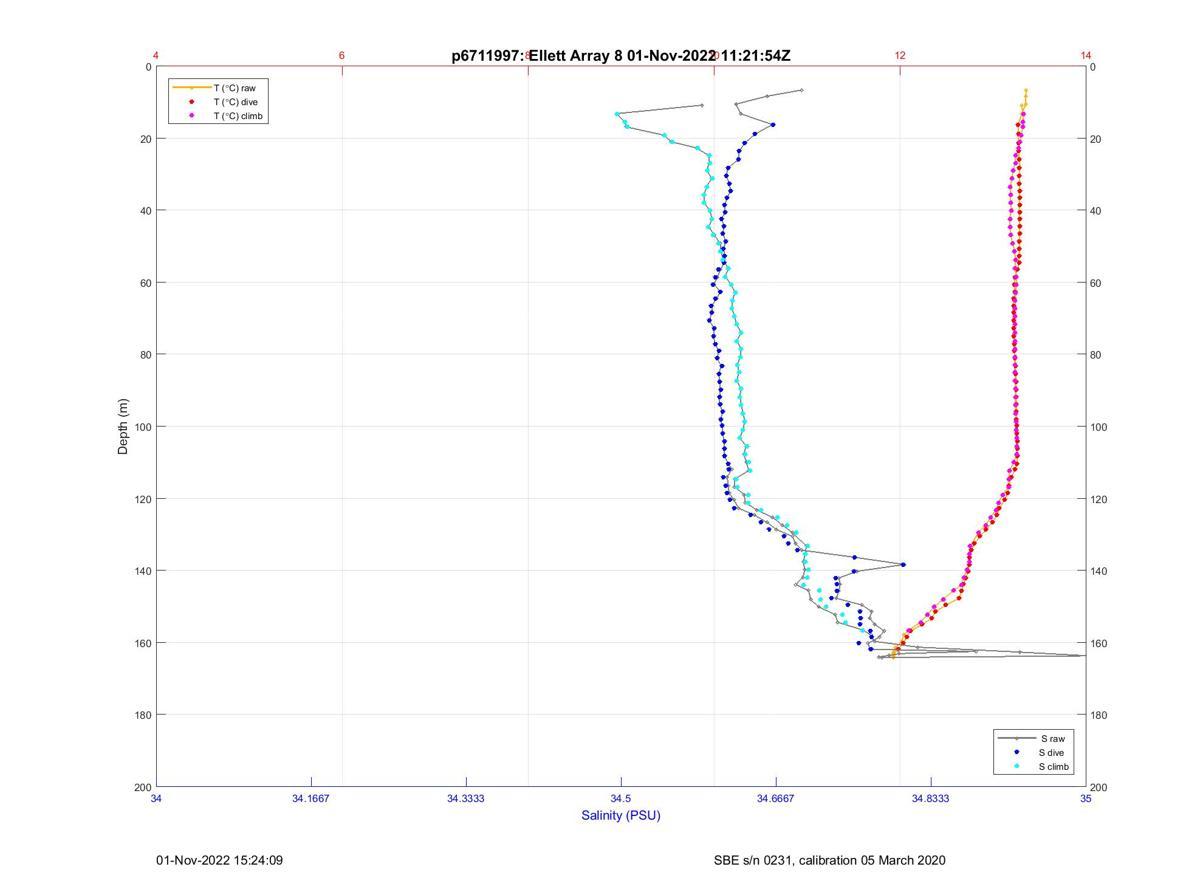1200x885 pixels.
Task: Click the 100 tick on left depth axis
Action: point(143,427)
